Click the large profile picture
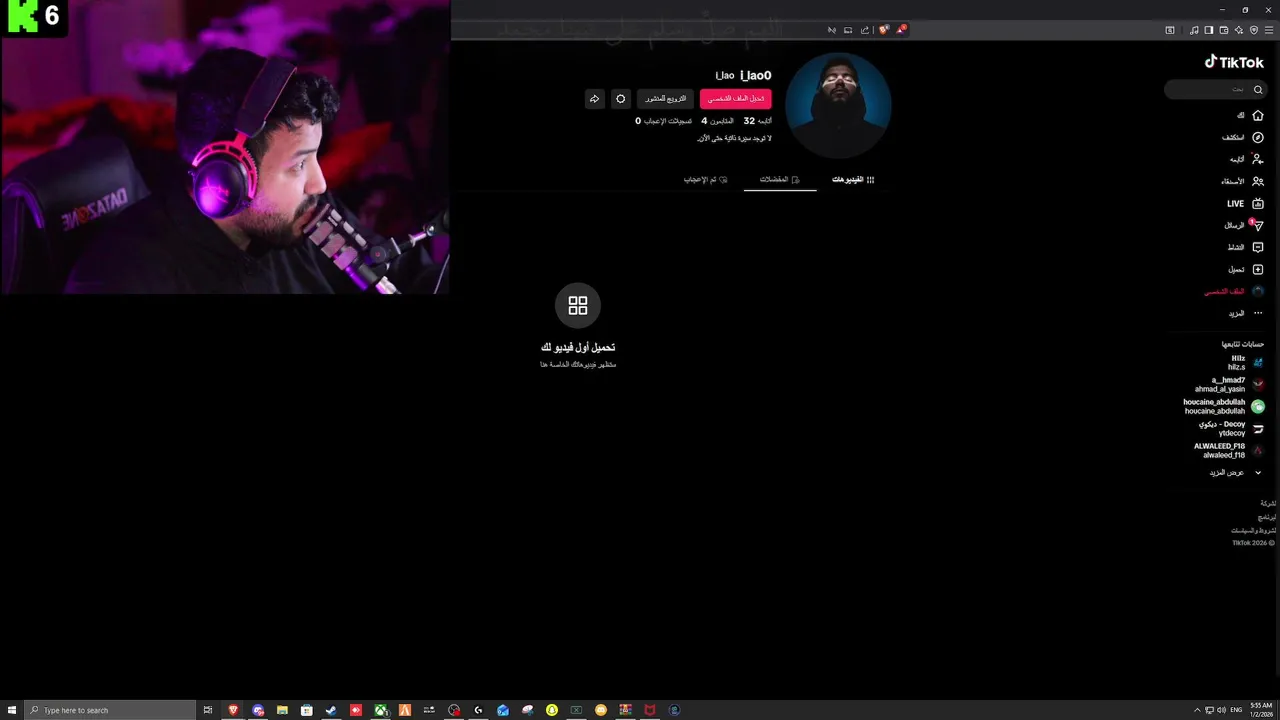Viewport: 1280px width, 720px height. pyautogui.click(x=838, y=105)
